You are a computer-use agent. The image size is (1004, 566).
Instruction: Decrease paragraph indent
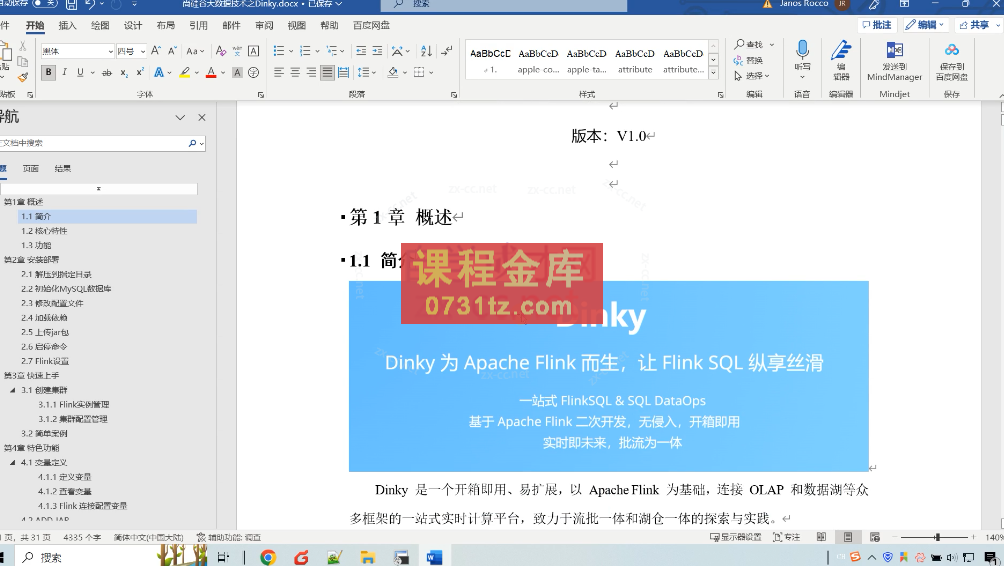pos(361,51)
